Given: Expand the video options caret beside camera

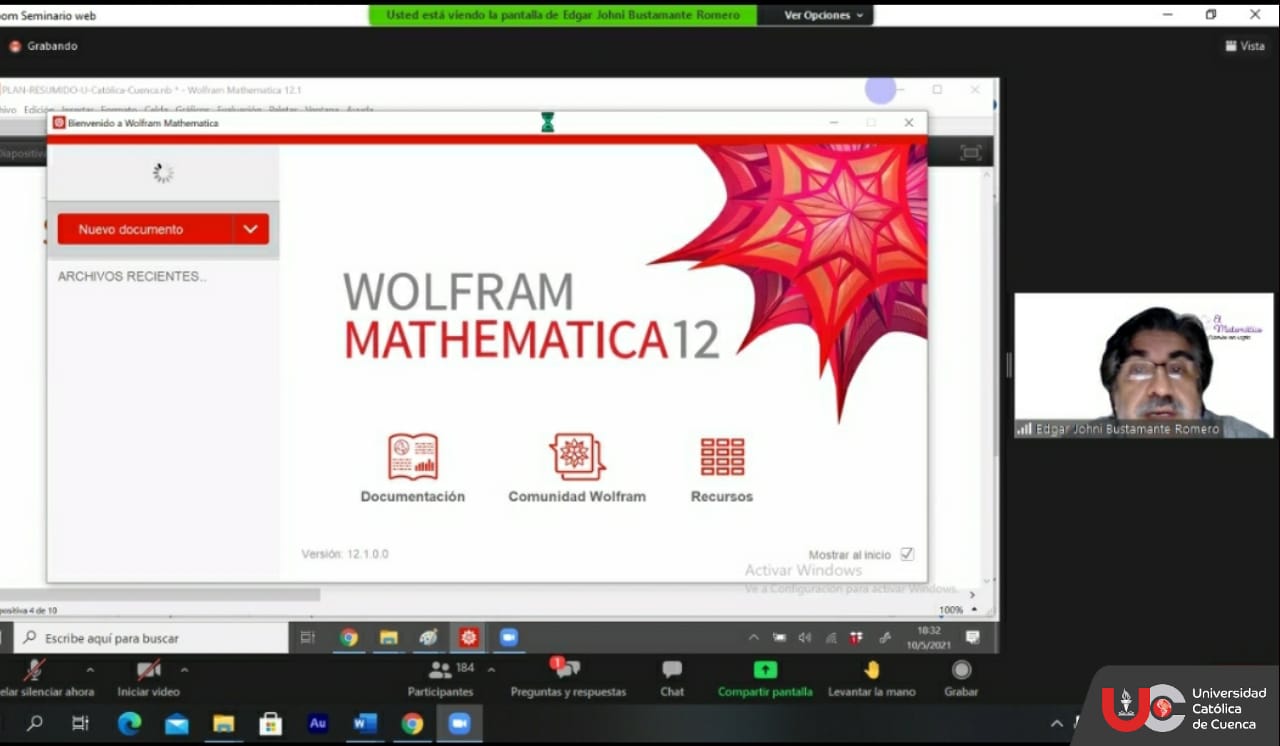Looking at the screenshot, I should pyautogui.click(x=184, y=670).
